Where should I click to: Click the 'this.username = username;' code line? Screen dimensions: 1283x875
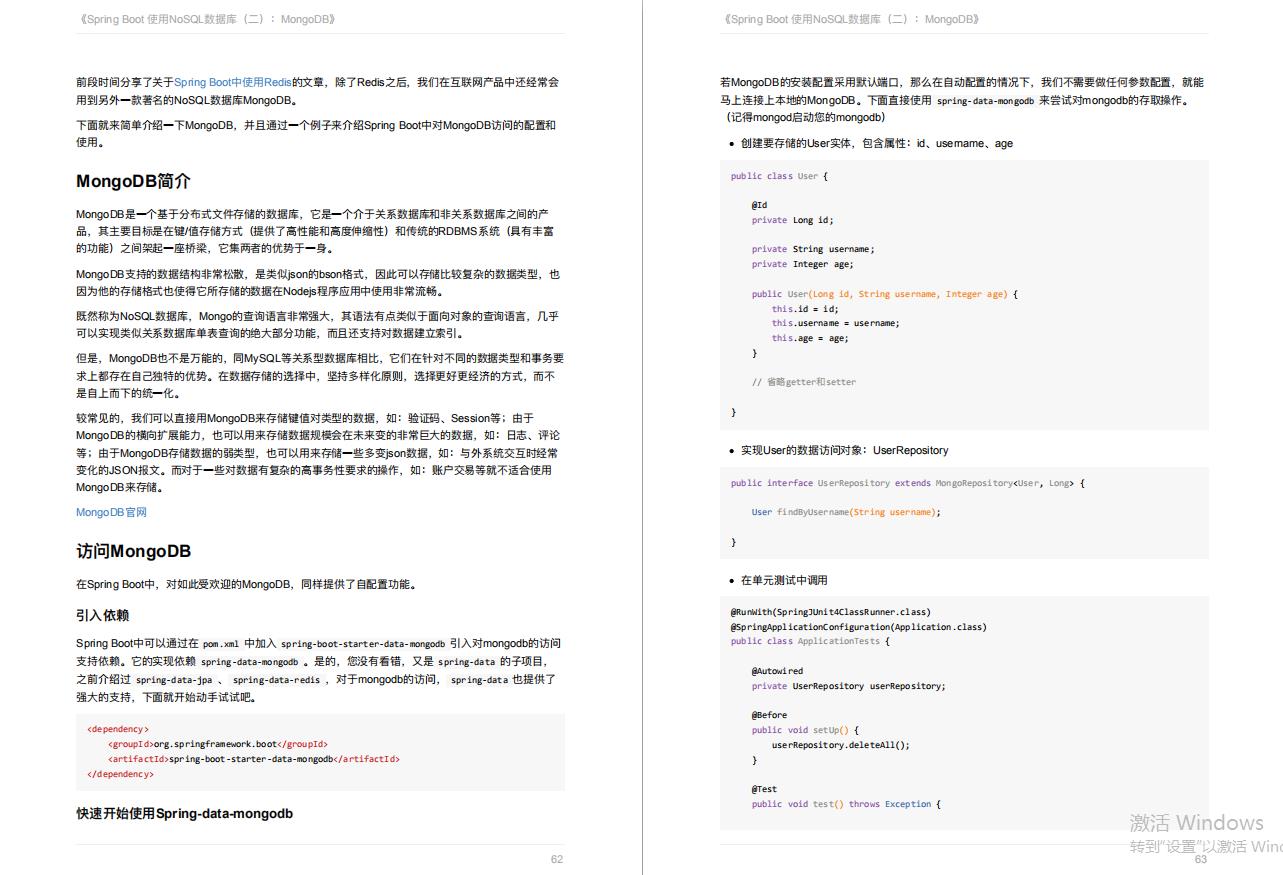[835, 323]
